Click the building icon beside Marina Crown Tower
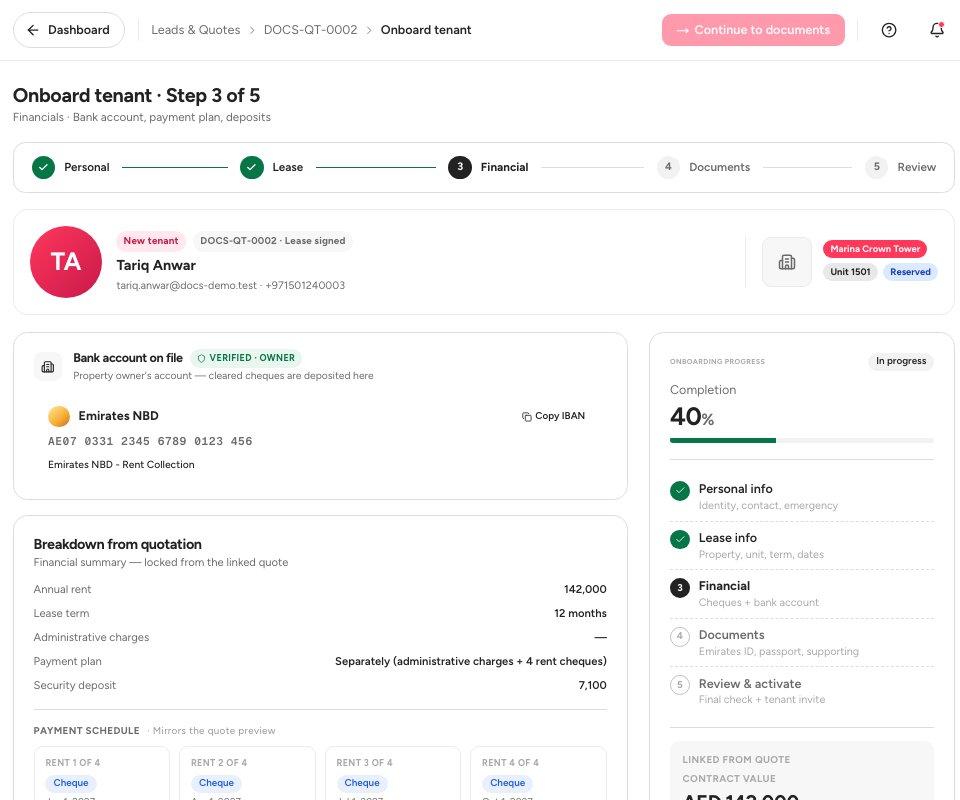960x800 pixels. coord(787,262)
